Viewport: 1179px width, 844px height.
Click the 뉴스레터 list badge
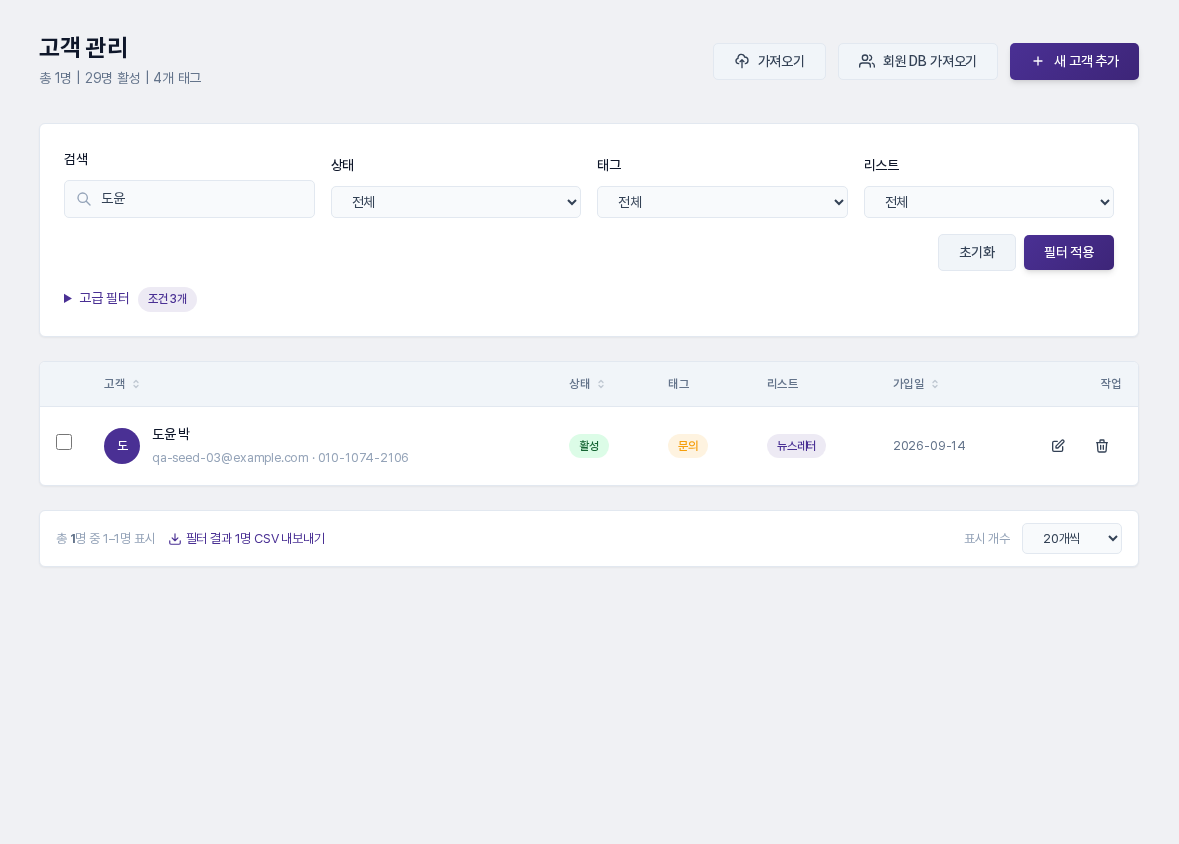click(x=796, y=446)
